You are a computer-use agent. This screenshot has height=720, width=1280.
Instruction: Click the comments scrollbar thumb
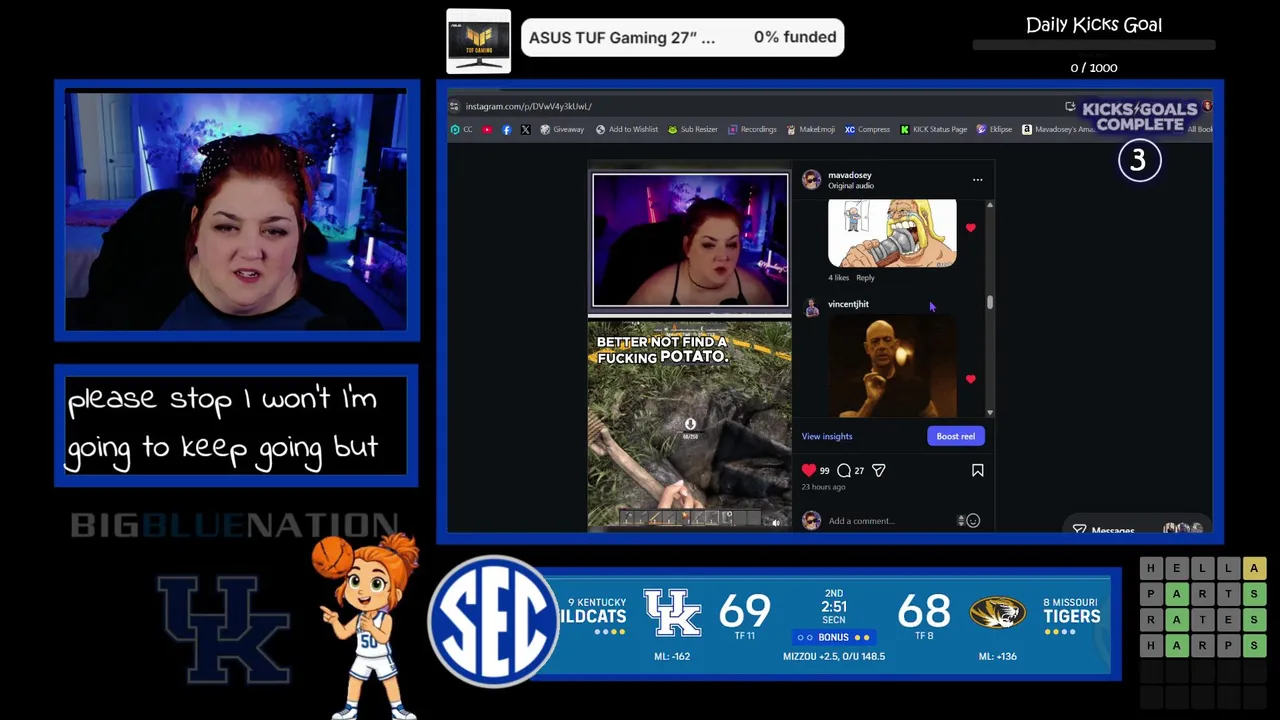click(x=990, y=302)
